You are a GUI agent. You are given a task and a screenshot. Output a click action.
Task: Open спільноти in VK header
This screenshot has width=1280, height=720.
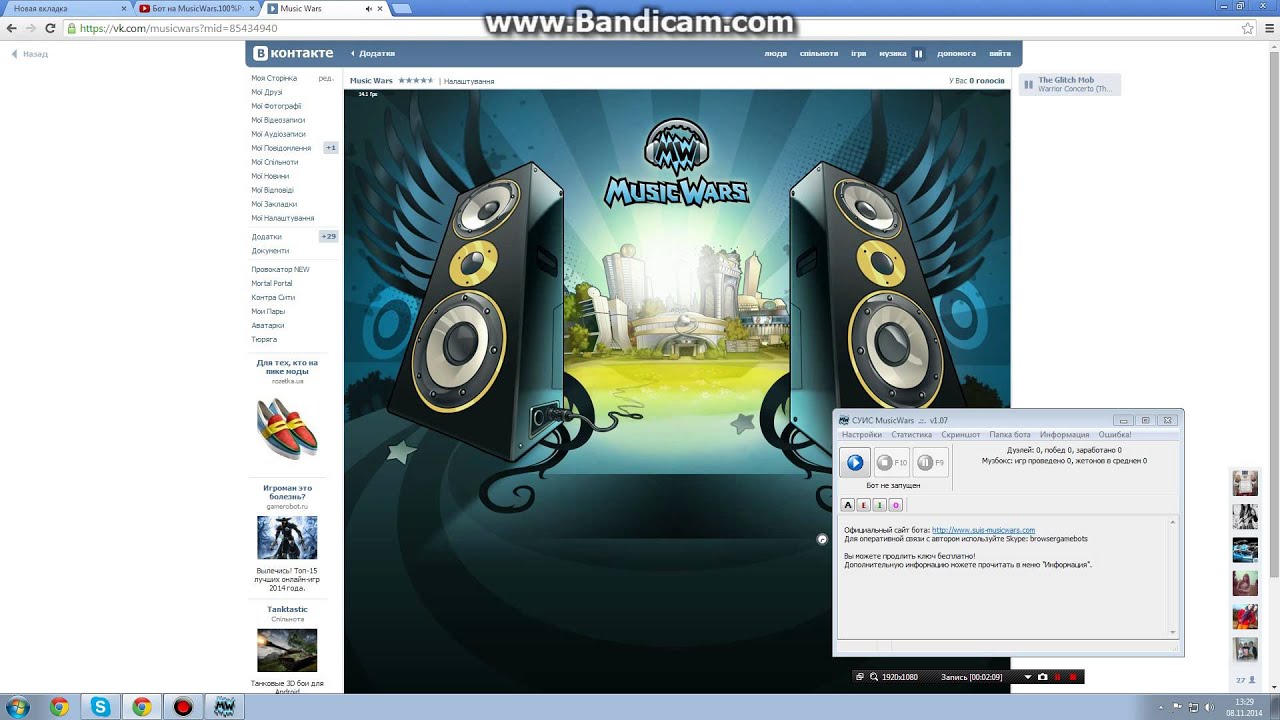pos(819,54)
